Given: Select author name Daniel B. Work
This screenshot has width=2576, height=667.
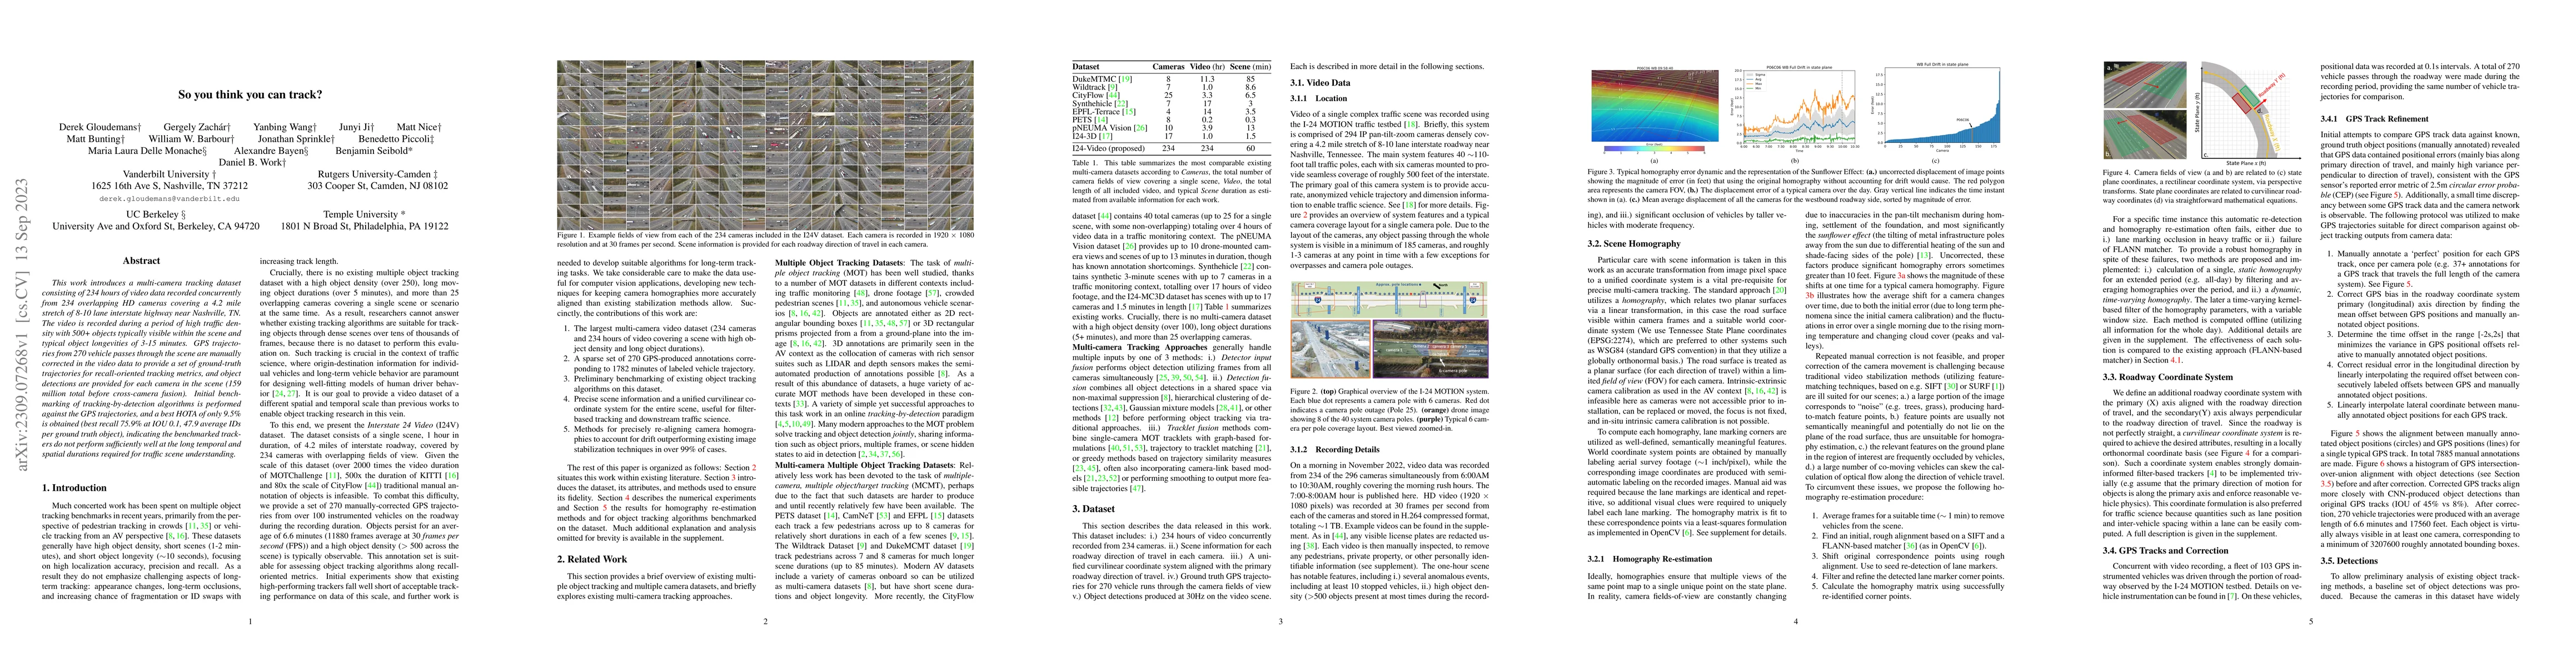Looking at the screenshot, I should [251, 163].
